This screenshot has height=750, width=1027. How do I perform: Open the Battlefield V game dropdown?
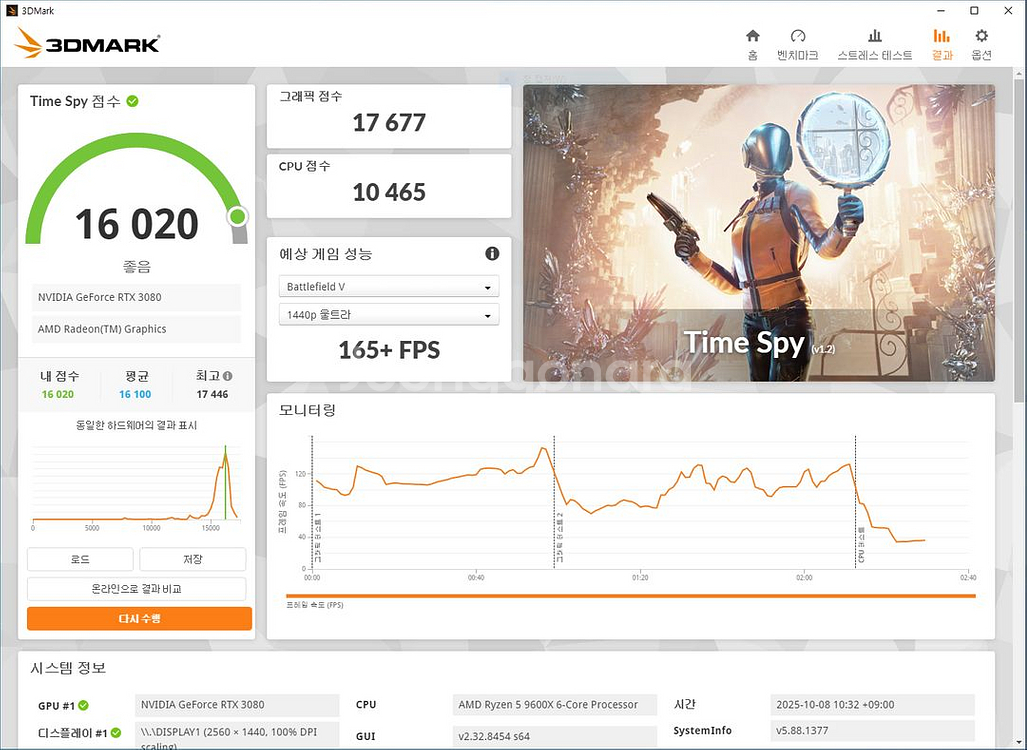click(x=388, y=286)
